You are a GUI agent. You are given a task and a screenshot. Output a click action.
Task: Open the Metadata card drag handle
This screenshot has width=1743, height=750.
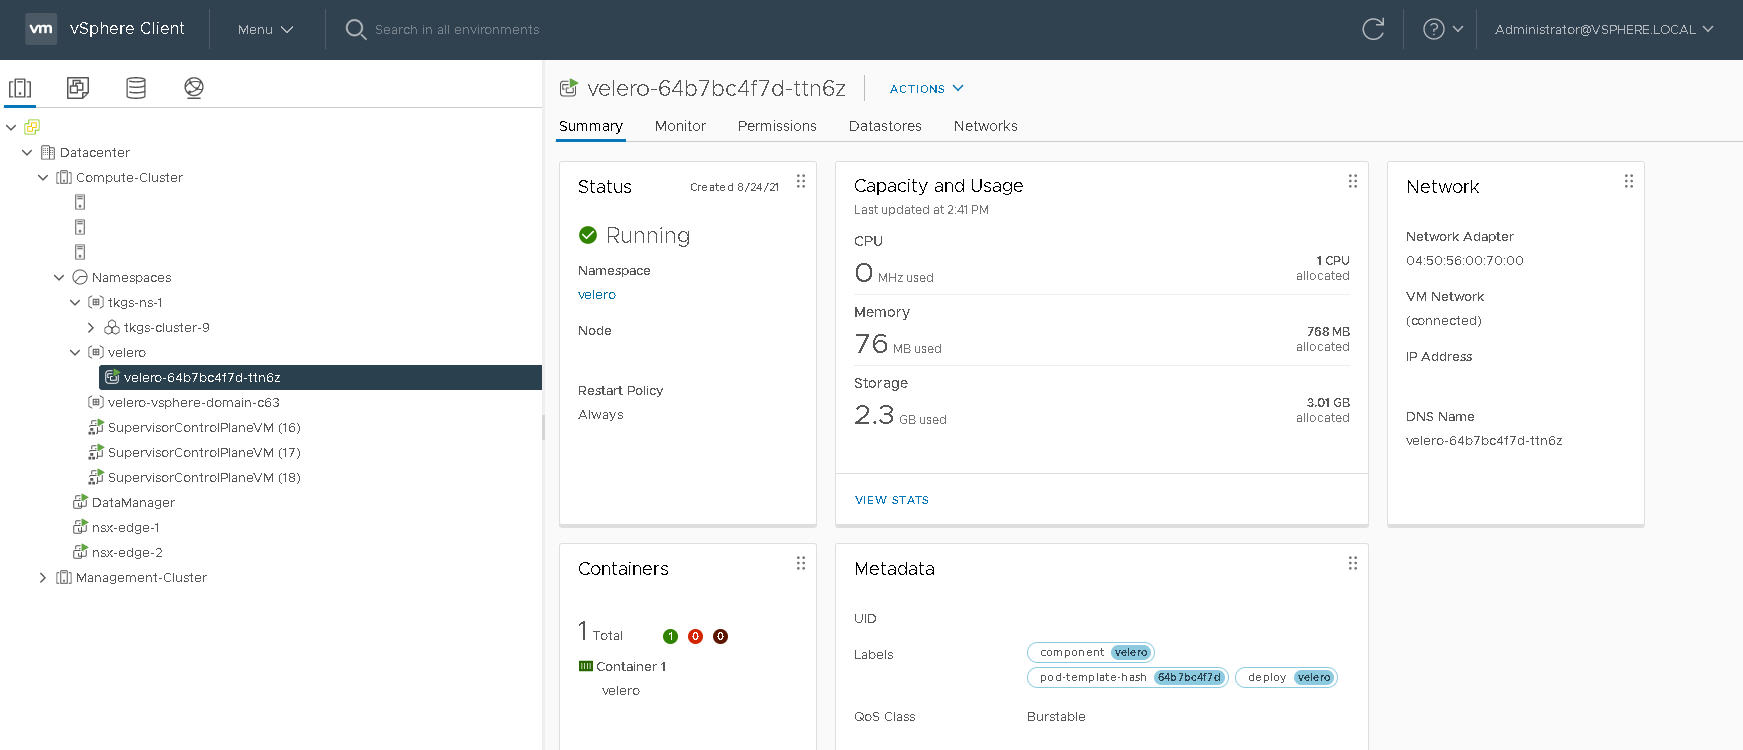coord(1353,563)
